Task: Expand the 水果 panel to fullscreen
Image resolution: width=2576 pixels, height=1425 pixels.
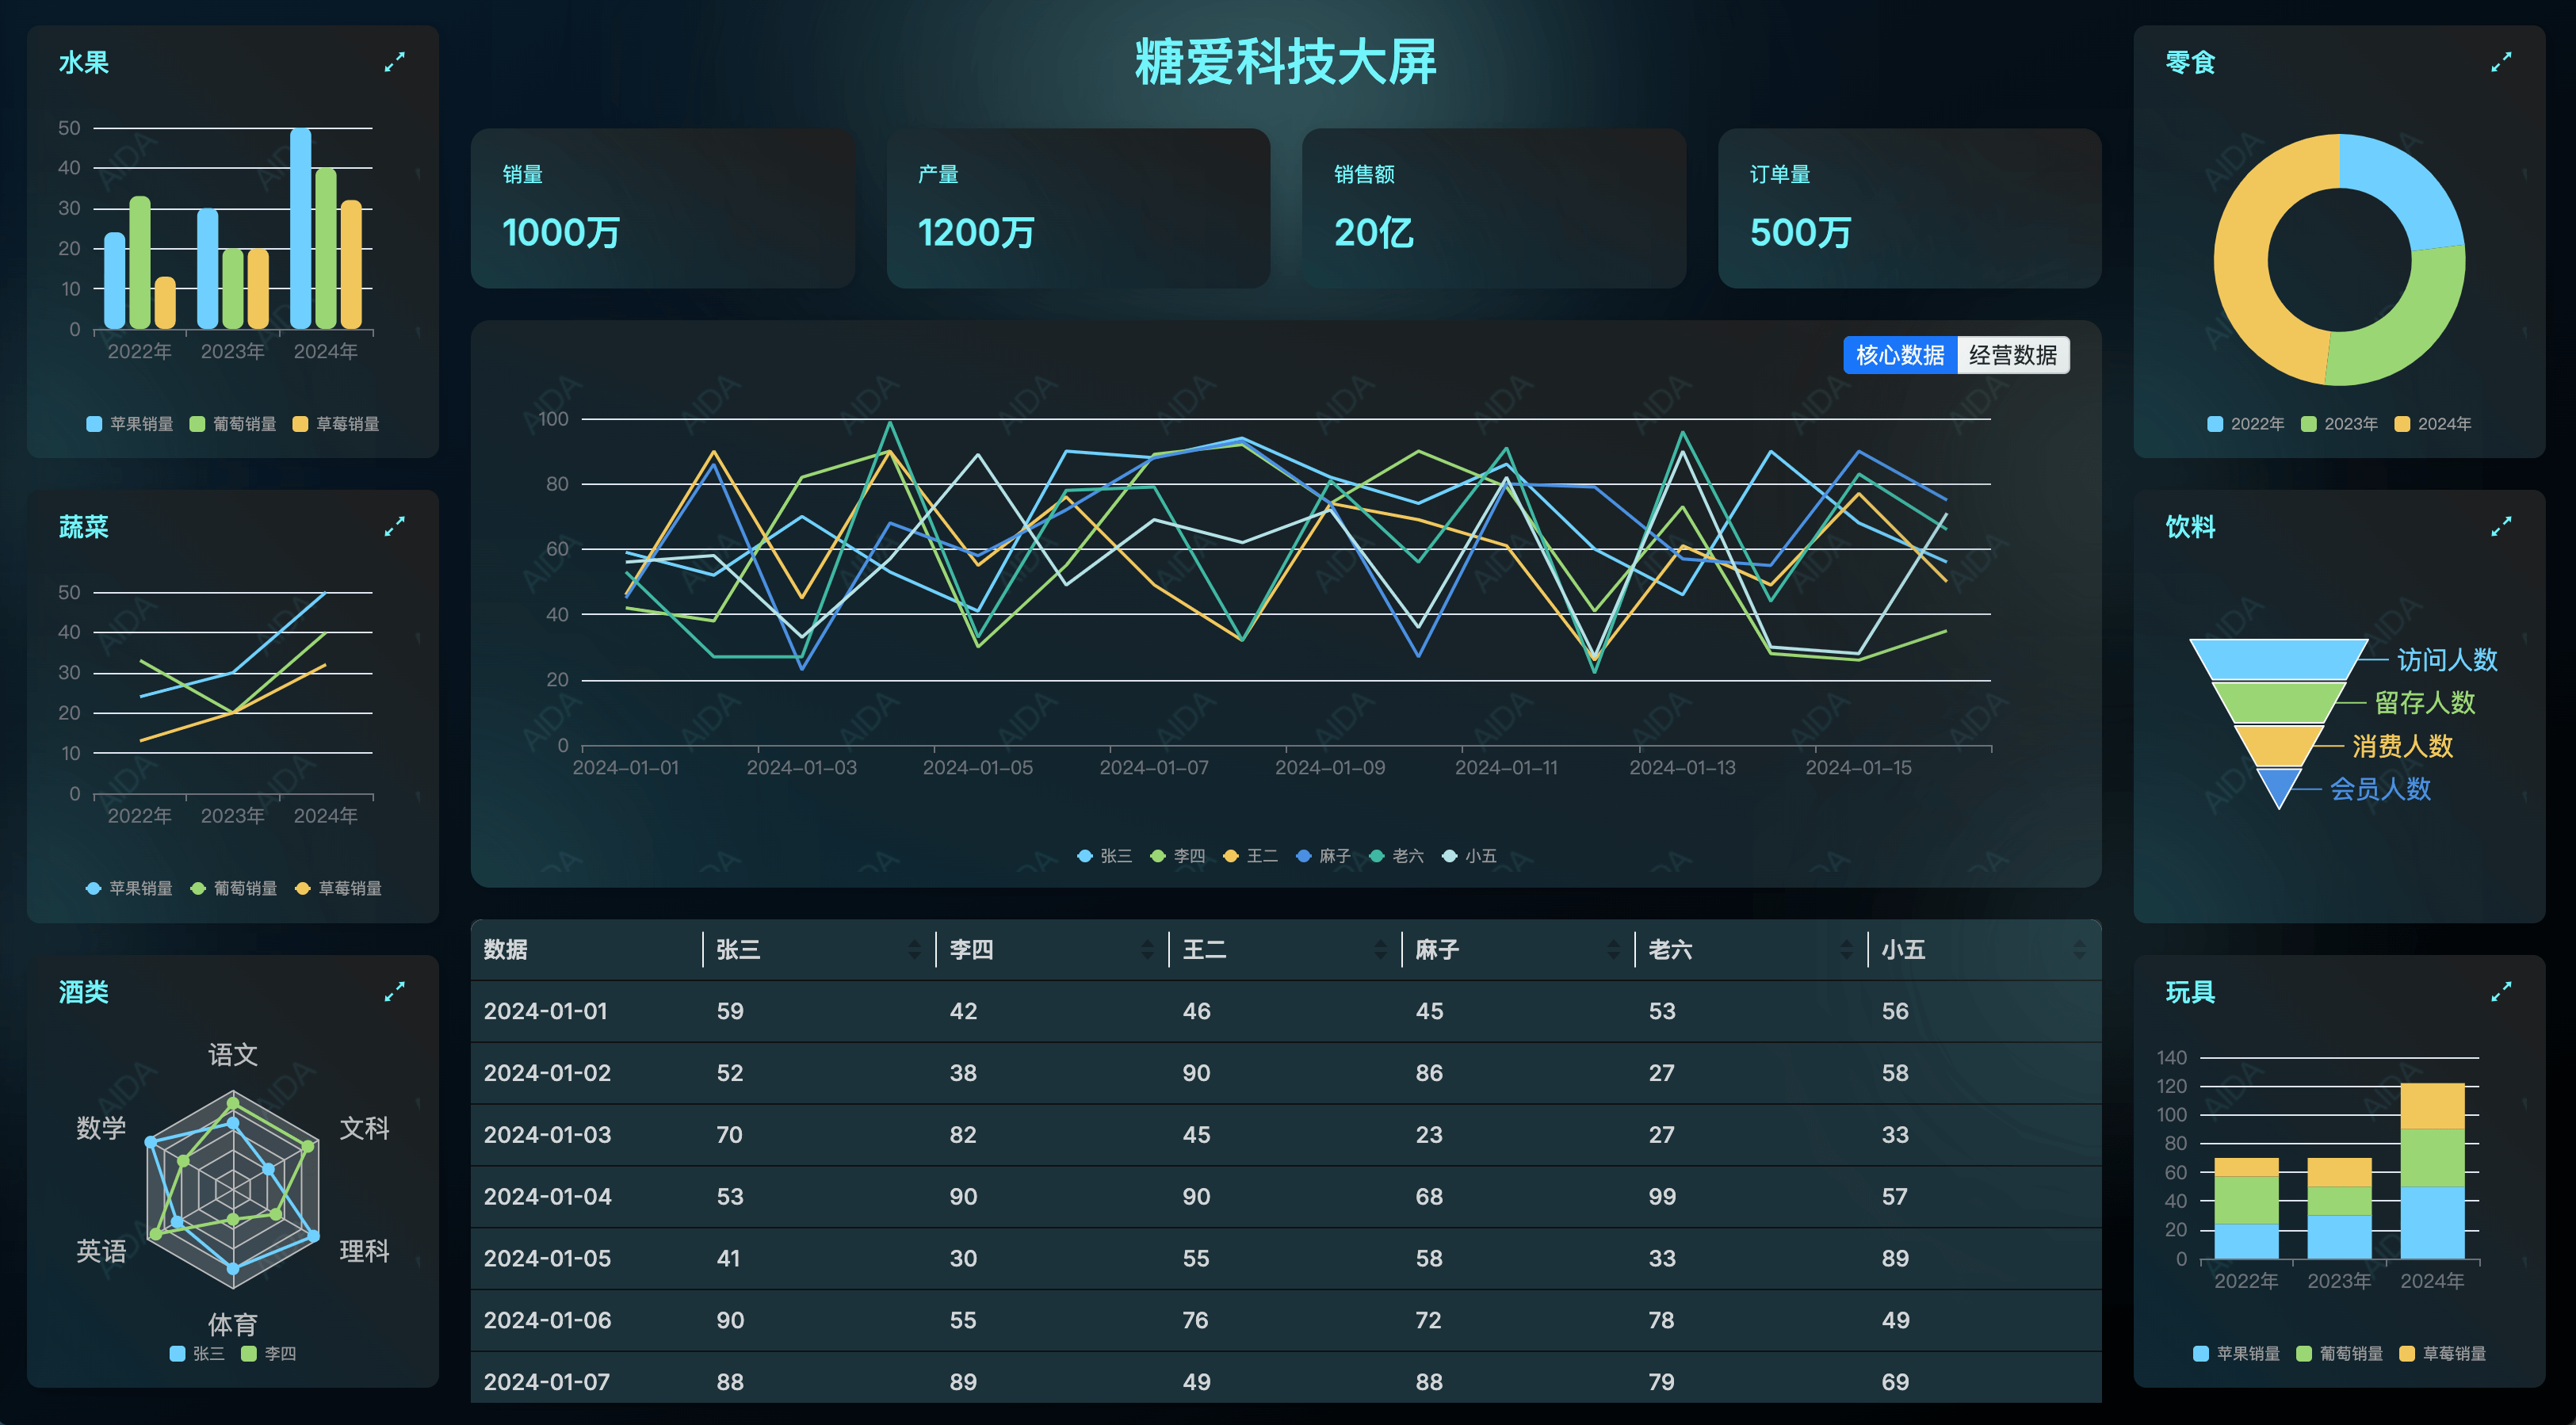Action: tap(394, 62)
